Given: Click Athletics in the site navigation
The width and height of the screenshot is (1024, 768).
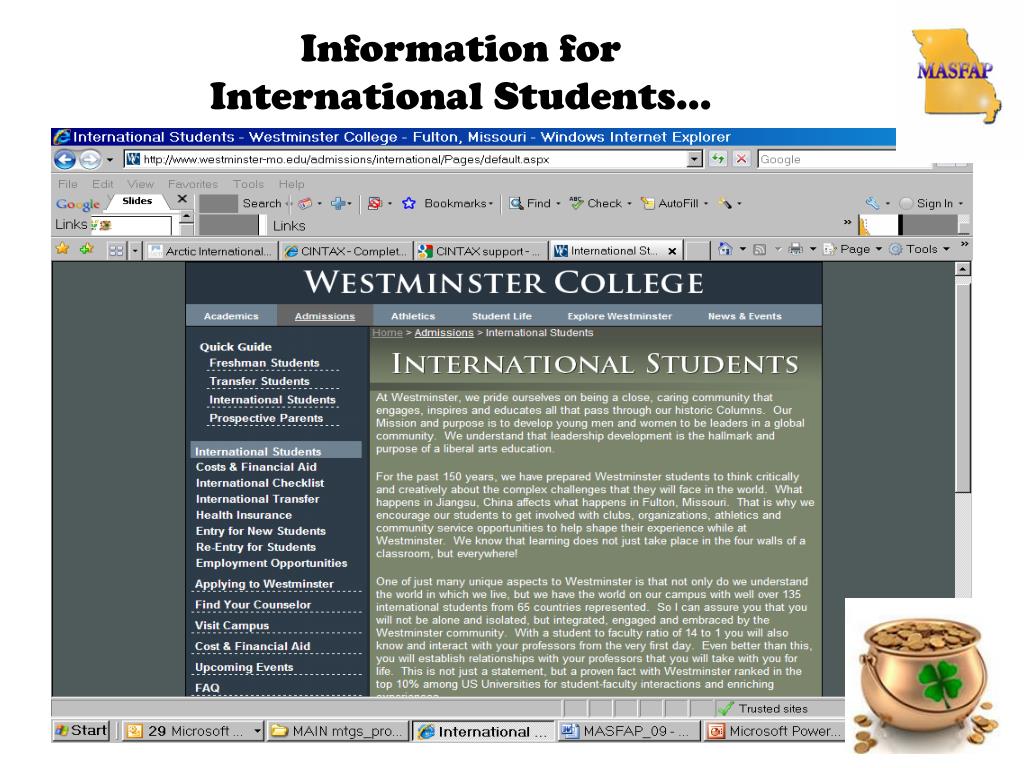Looking at the screenshot, I should tap(413, 316).
